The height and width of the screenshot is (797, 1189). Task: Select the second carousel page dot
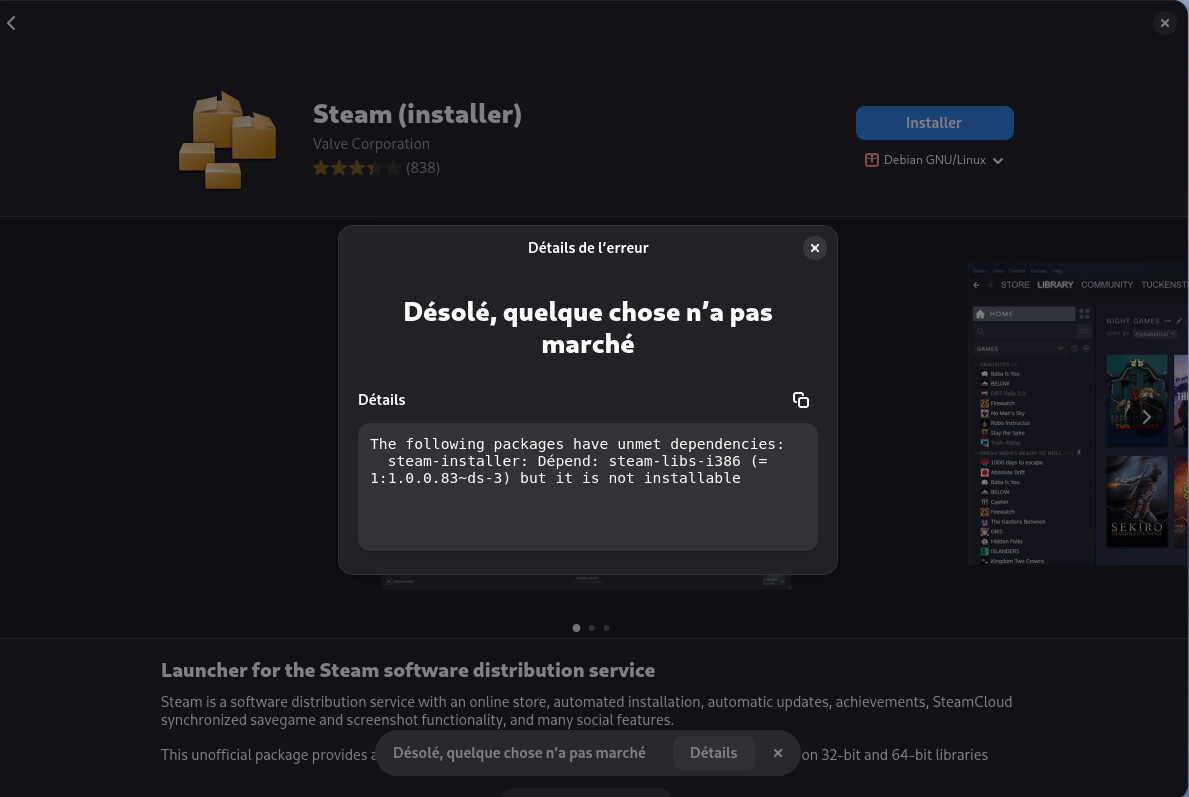point(591,628)
